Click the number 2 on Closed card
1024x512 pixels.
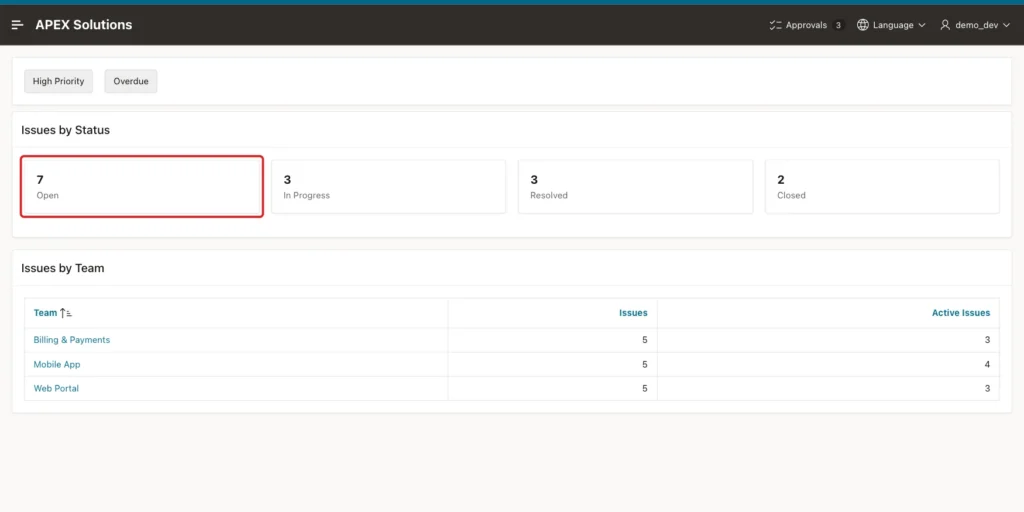point(780,180)
